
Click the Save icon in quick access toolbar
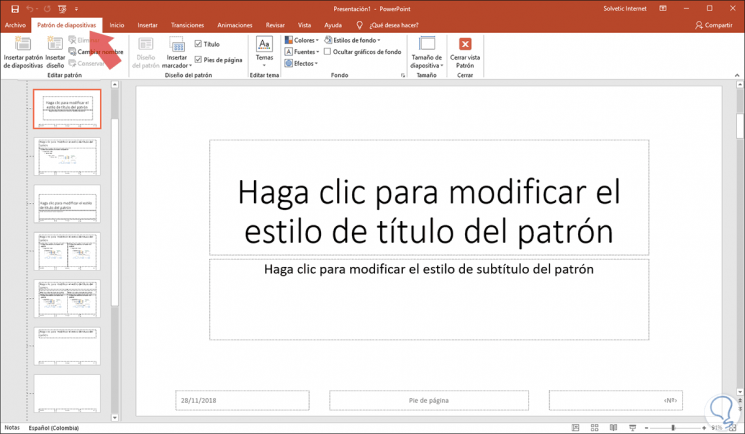pyautogui.click(x=14, y=8)
